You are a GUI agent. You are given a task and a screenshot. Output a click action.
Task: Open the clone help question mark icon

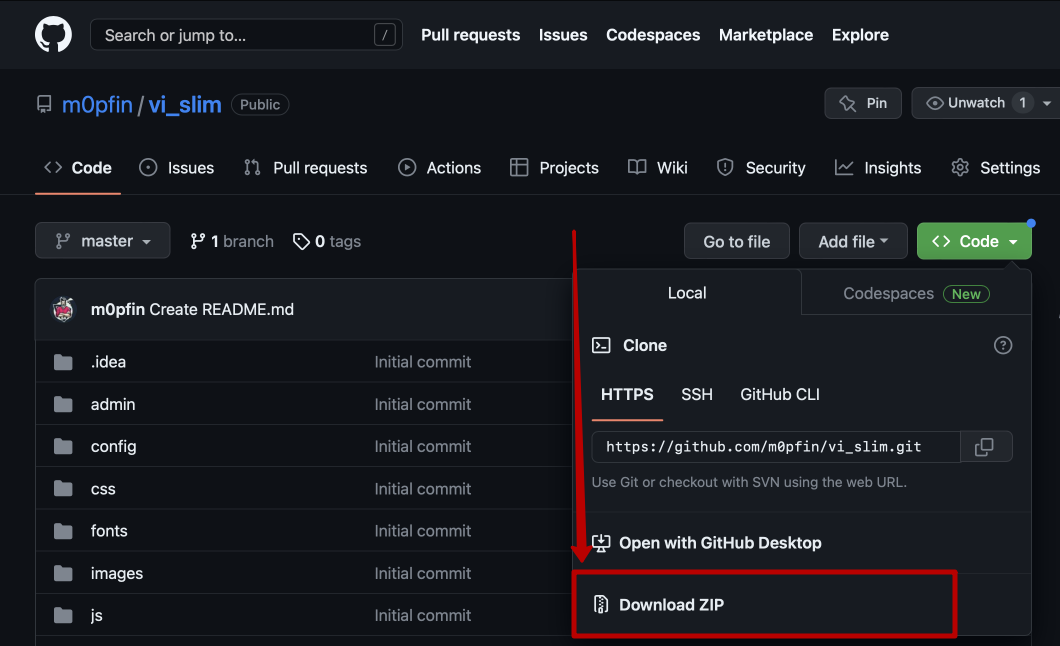point(1003,345)
